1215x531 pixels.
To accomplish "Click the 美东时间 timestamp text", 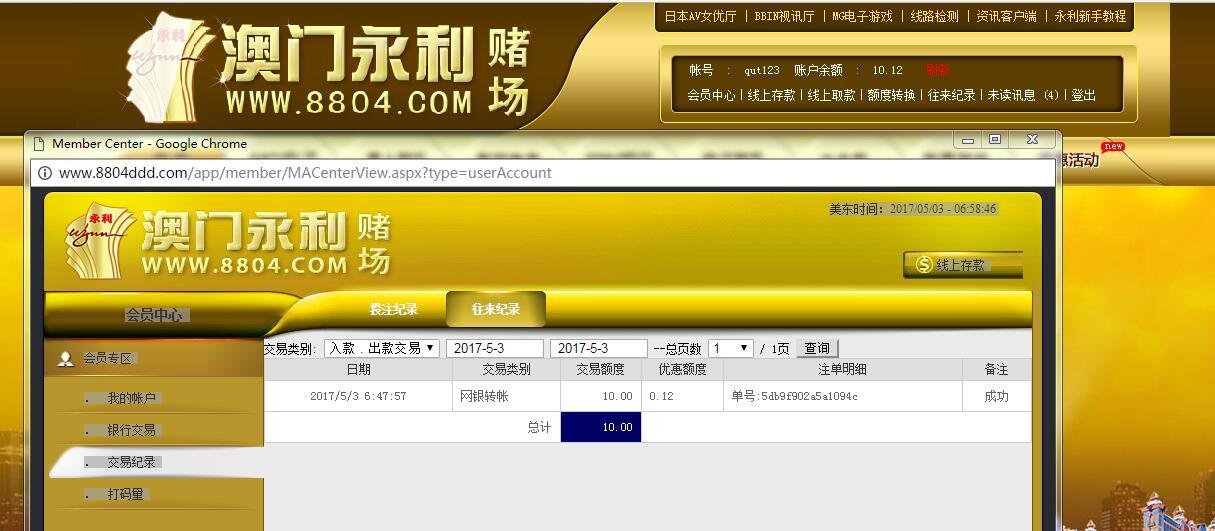I will click(912, 209).
